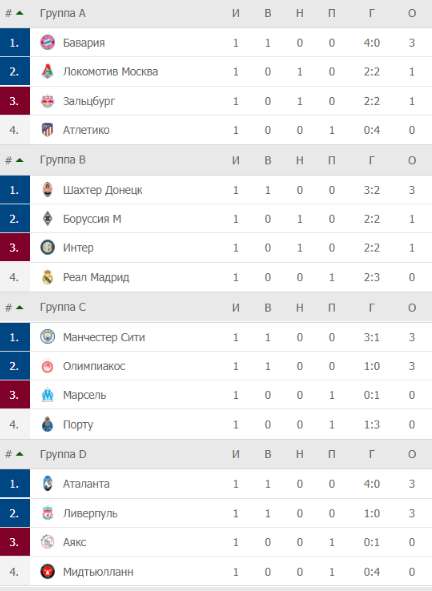The height and width of the screenshot is (591, 432).
Task: Toggle rank sort arrow in Группа B header
Action: 20,160
